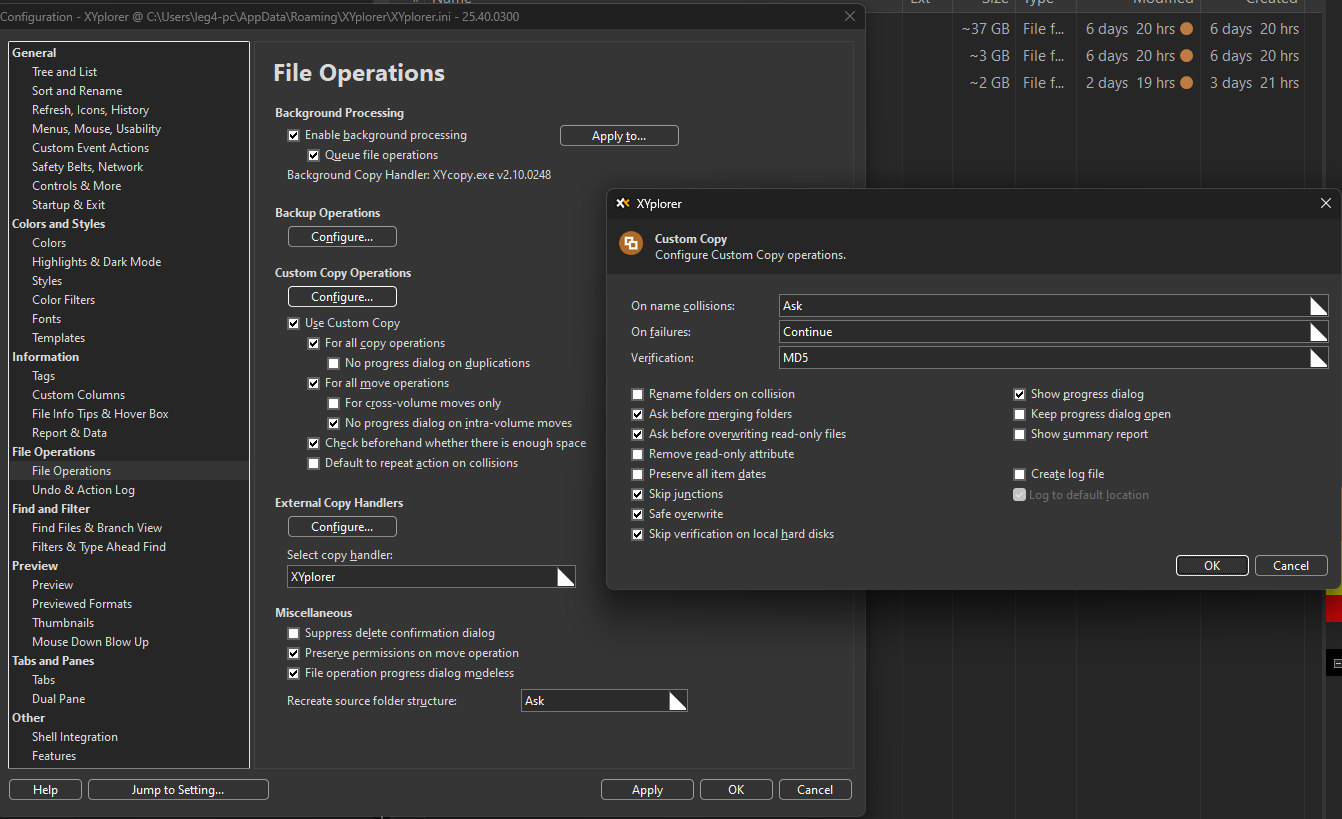Select Highlights & Dark Mode category

pyautogui.click(x=96, y=262)
